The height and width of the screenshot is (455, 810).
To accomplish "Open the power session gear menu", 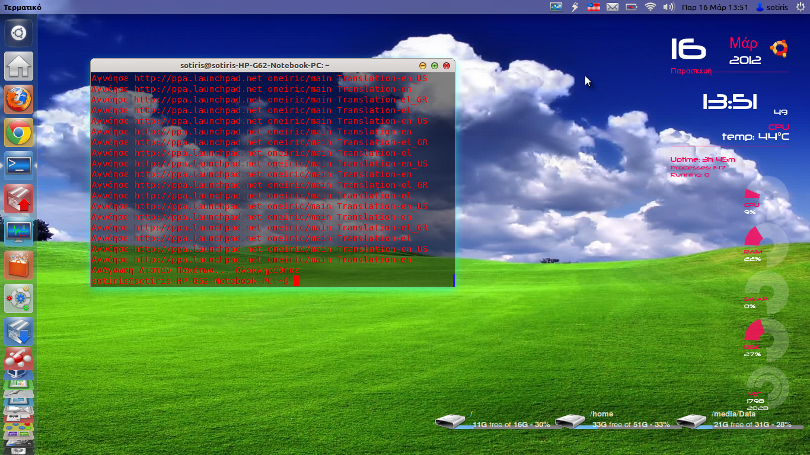I will coord(800,7).
